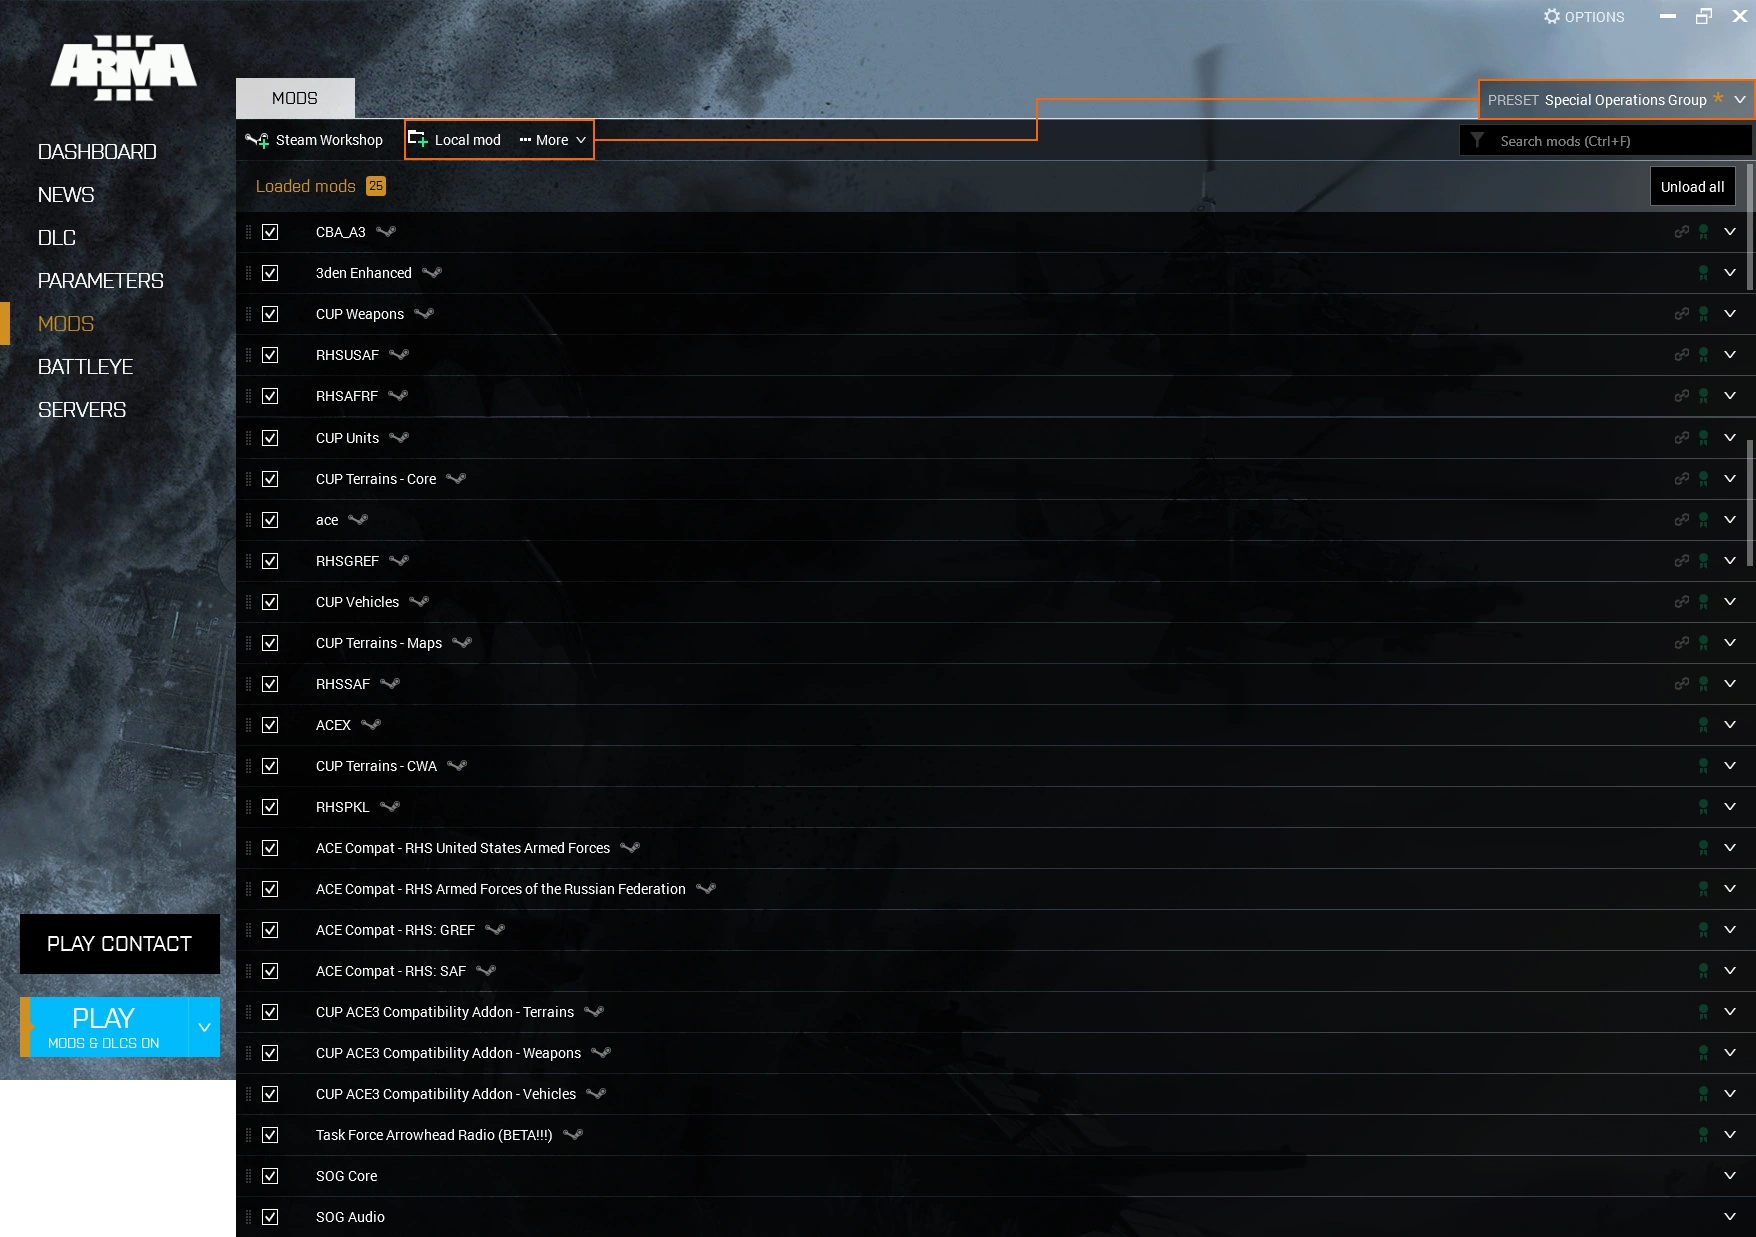Open the DLC section

coord(57,238)
